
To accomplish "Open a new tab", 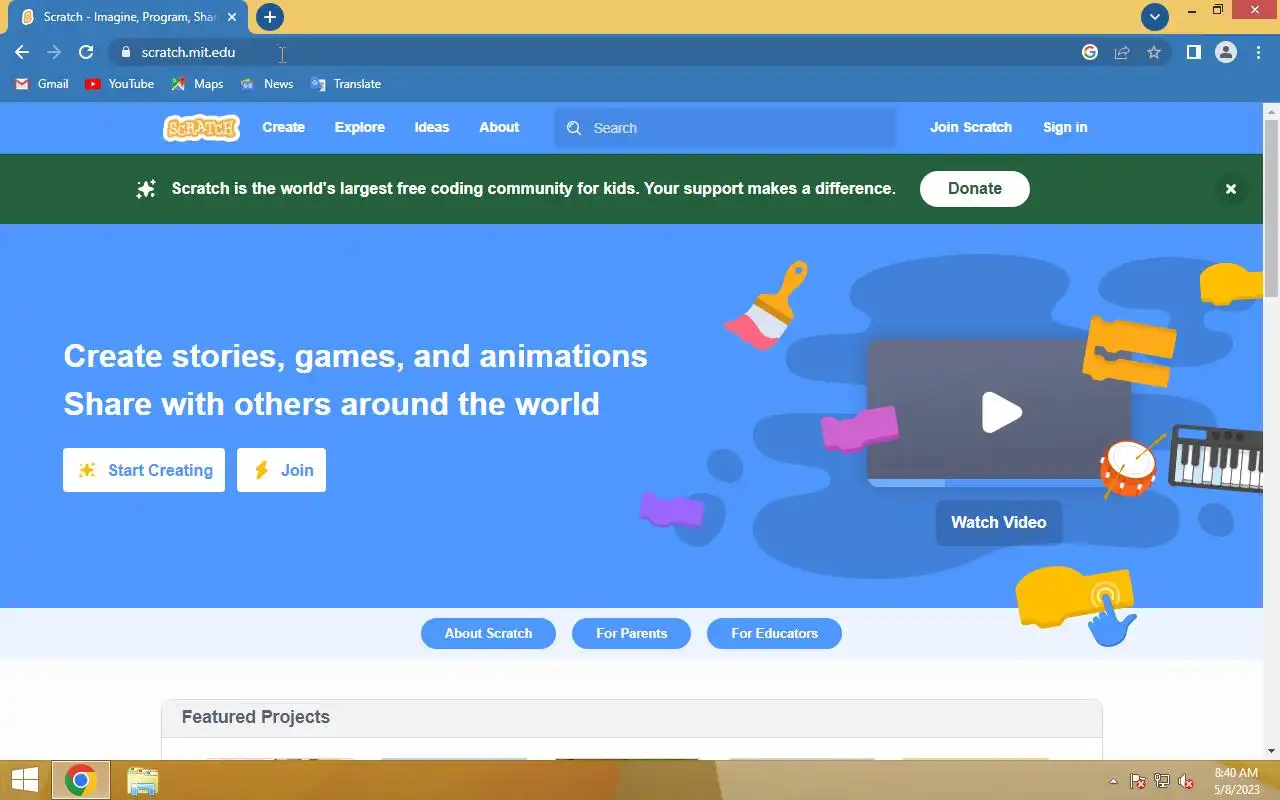I will point(269,17).
